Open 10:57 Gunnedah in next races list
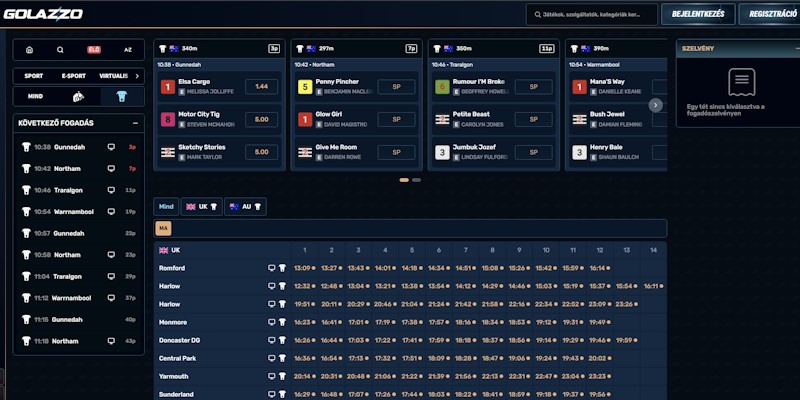This screenshot has width=800, height=400. (x=79, y=233)
